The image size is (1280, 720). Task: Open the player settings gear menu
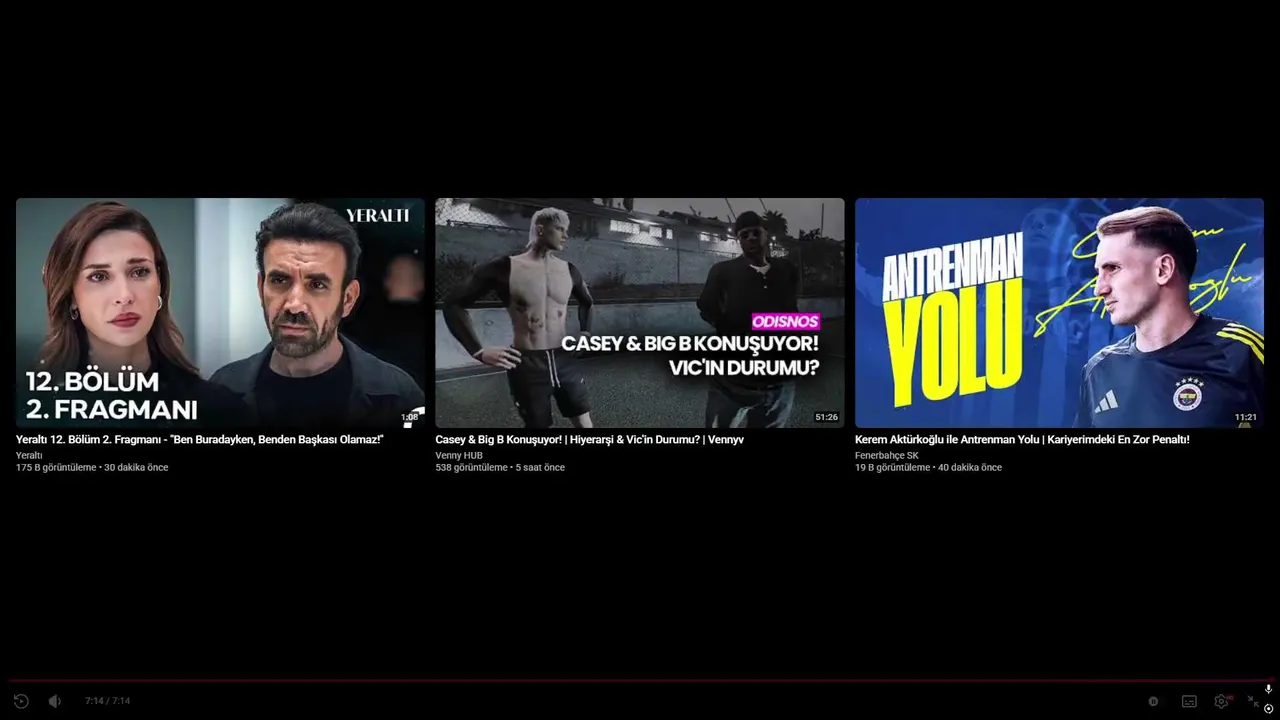click(1222, 701)
